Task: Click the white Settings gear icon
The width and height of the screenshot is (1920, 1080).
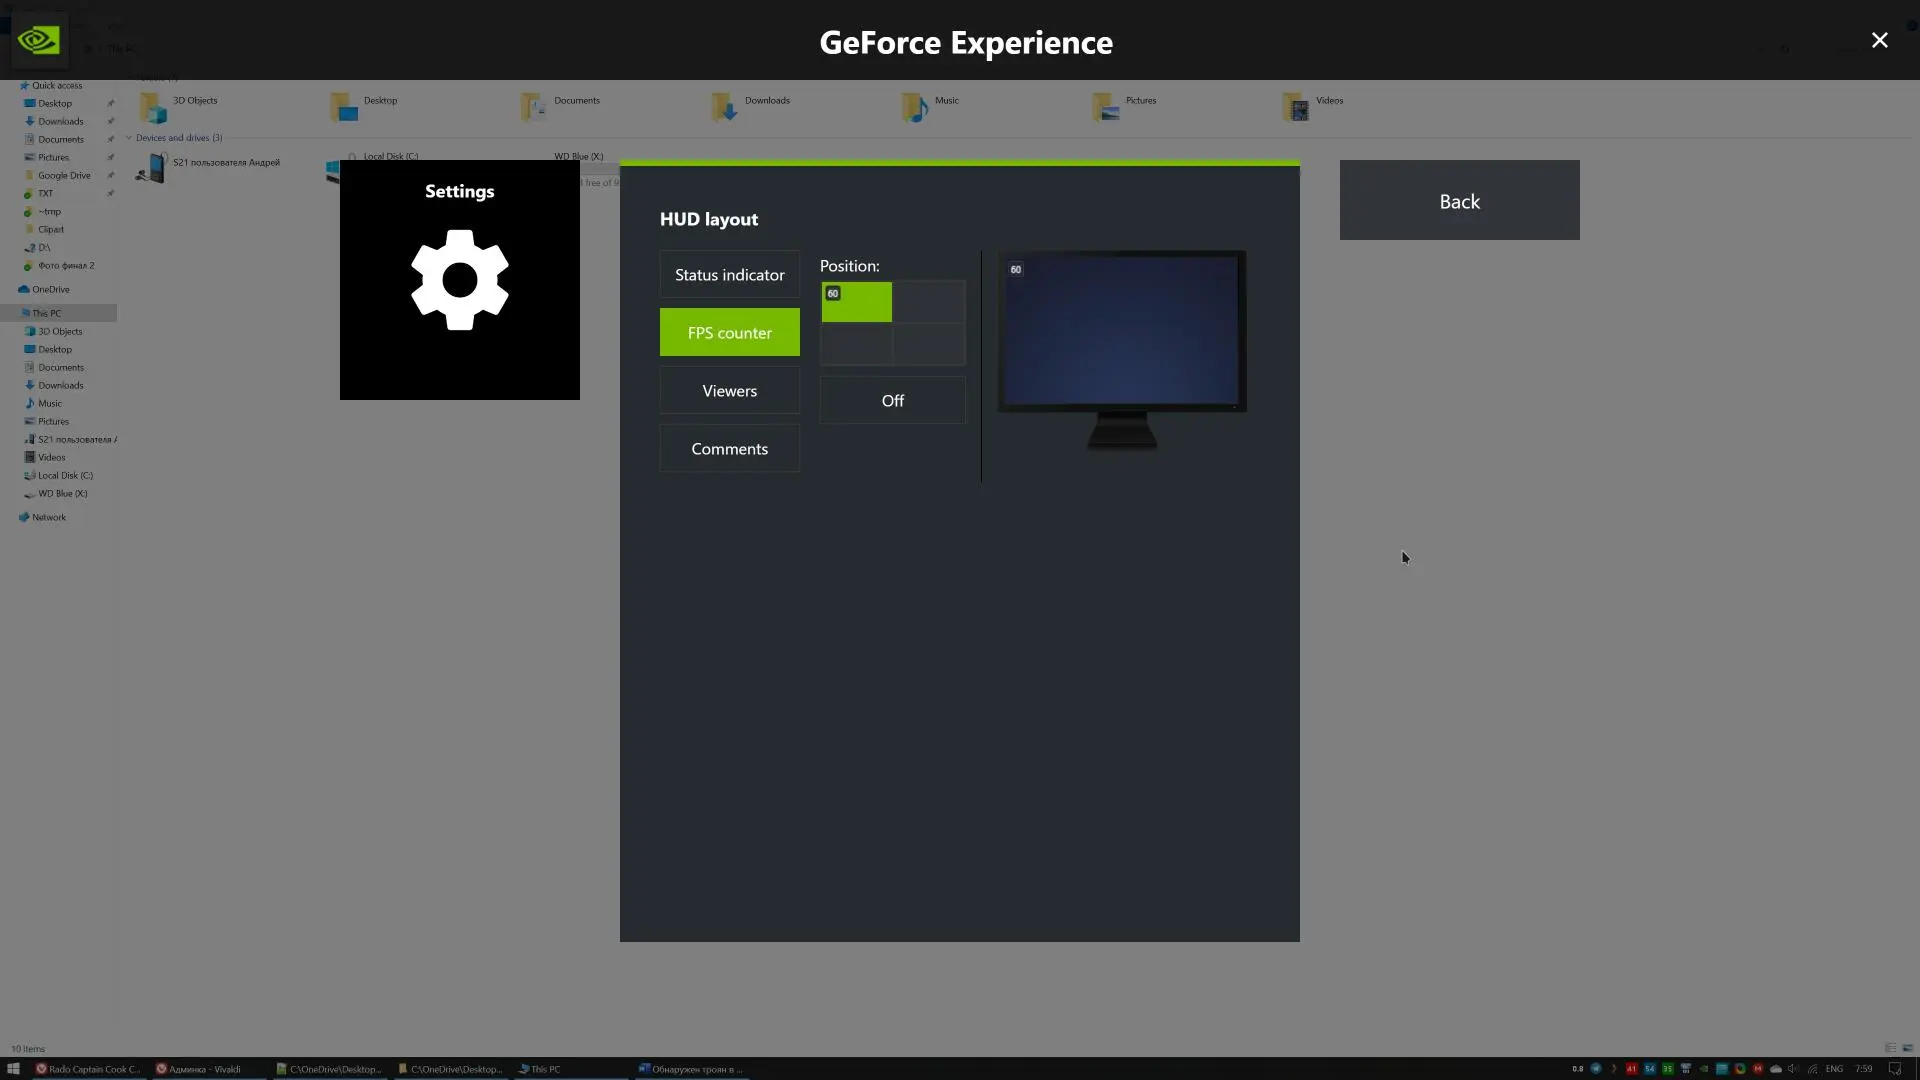Action: (x=460, y=280)
